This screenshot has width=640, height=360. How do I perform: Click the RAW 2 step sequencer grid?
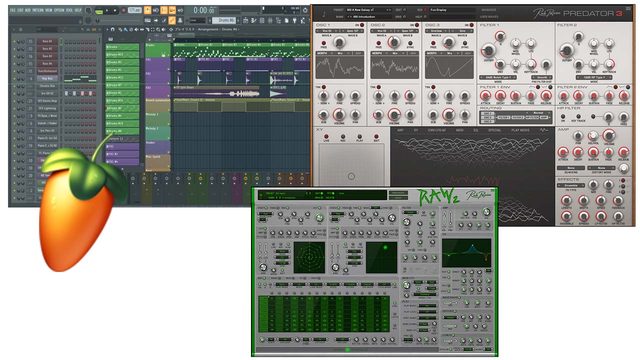[324, 314]
